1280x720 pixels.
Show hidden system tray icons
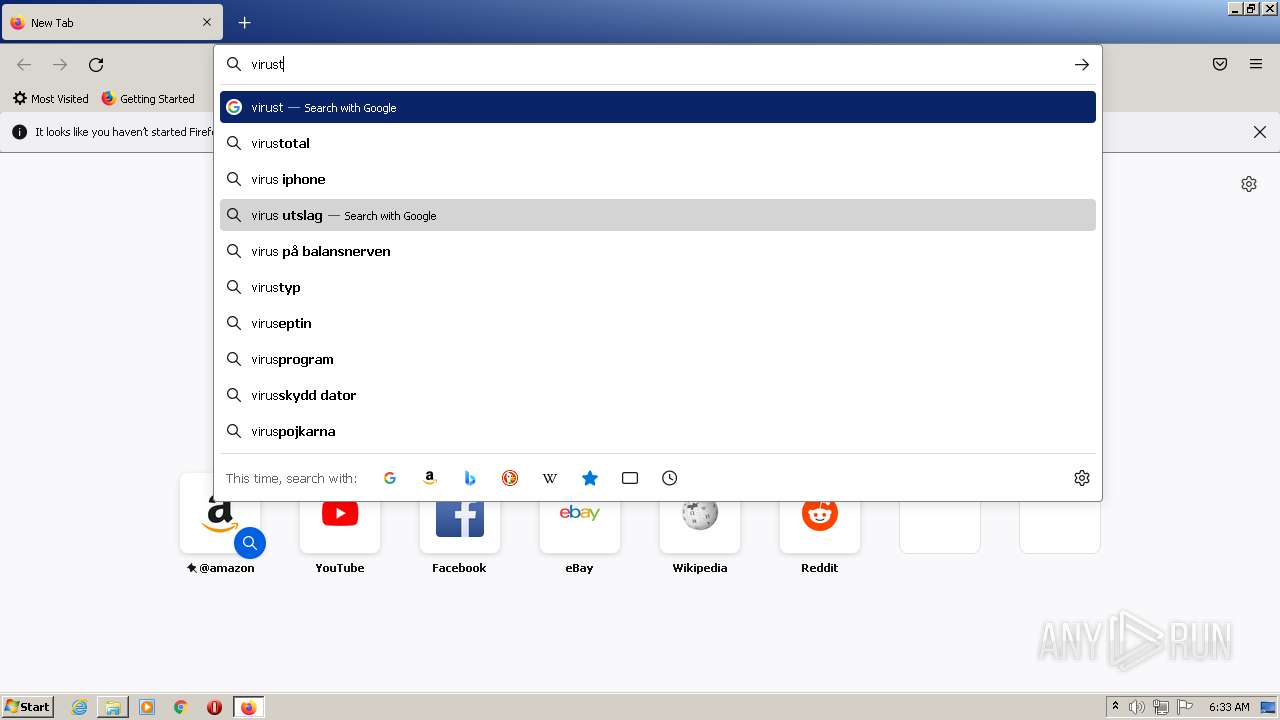(x=1115, y=707)
